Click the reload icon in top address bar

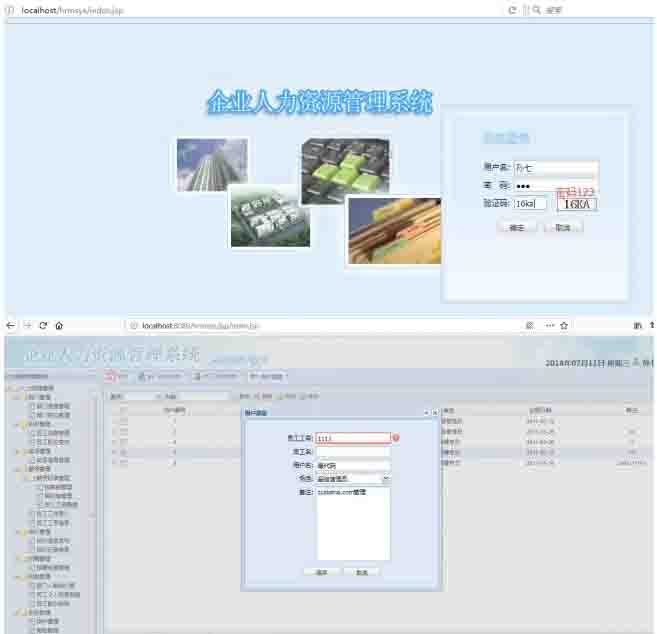pyautogui.click(x=512, y=9)
